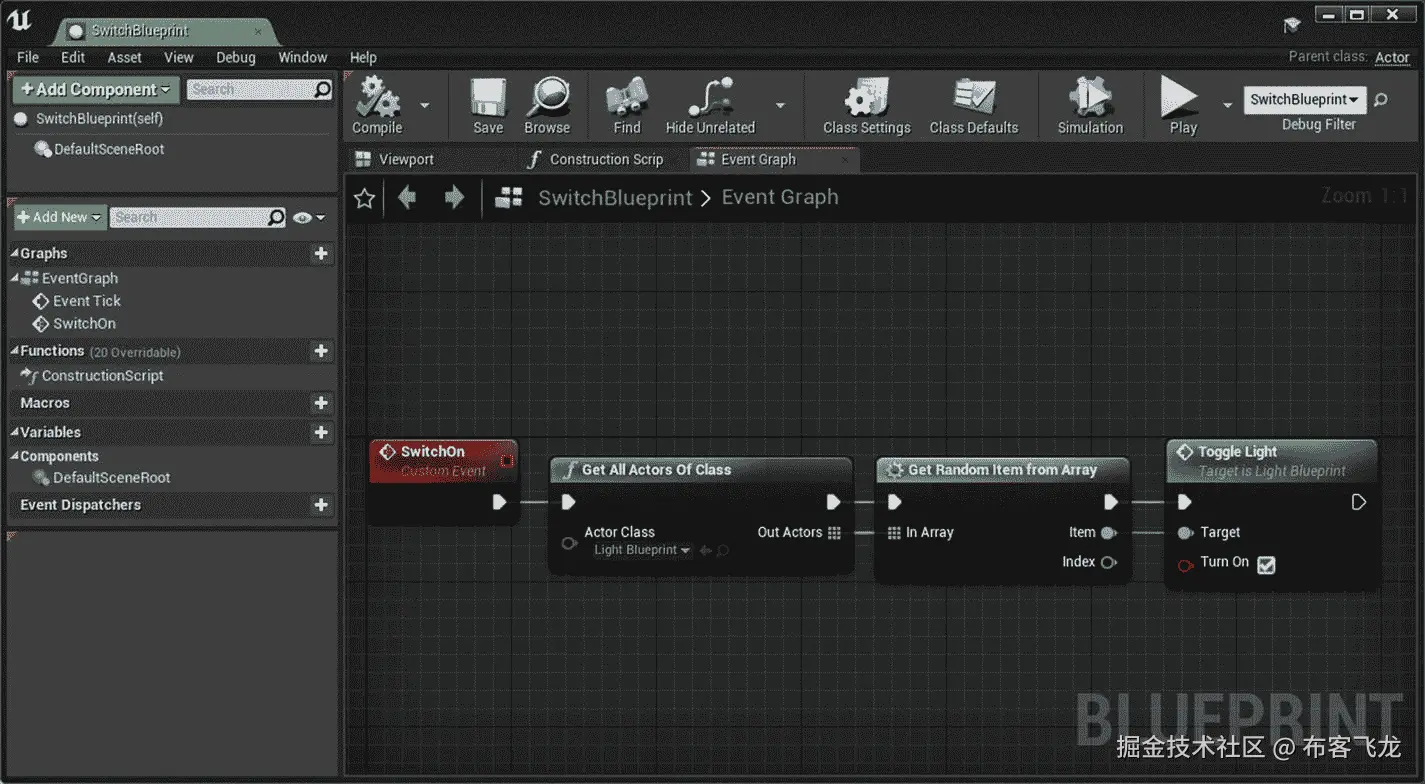This screenshot has height=784, width=1425.
Task: Go forward with the right arrow in graph header
Action: point(454,197)
